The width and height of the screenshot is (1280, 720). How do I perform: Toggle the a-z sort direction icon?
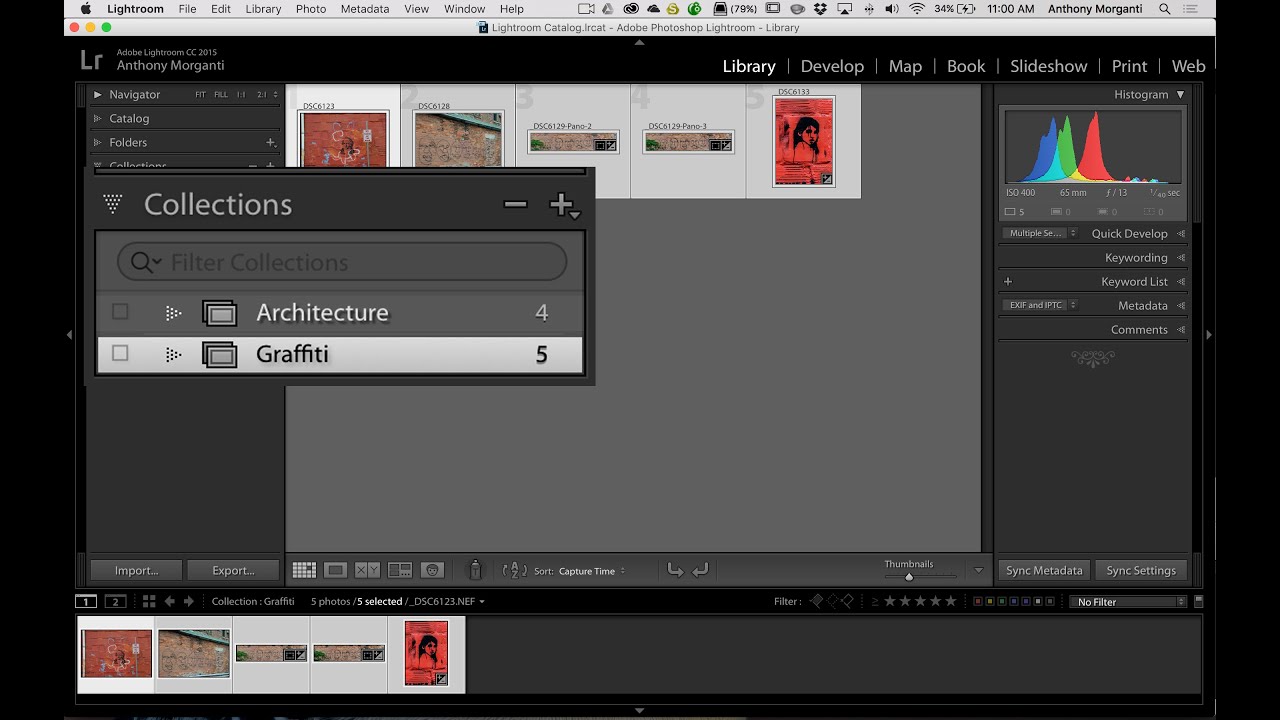(x=514, y=570)
